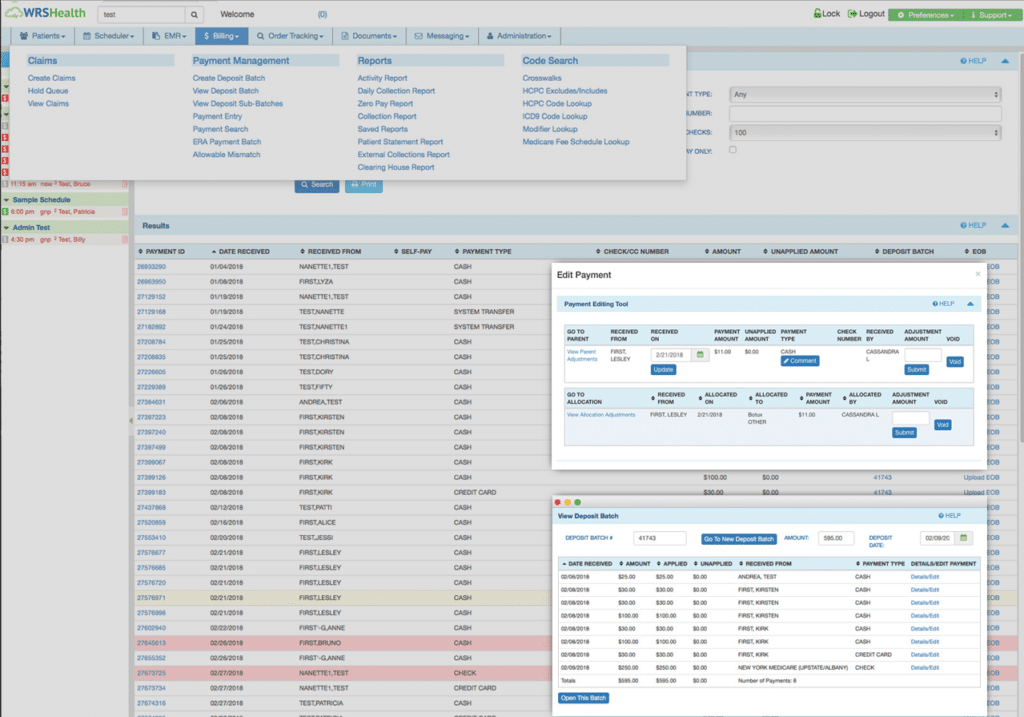Toggle the Self-Pay Only checkbox

pos(733,150)
